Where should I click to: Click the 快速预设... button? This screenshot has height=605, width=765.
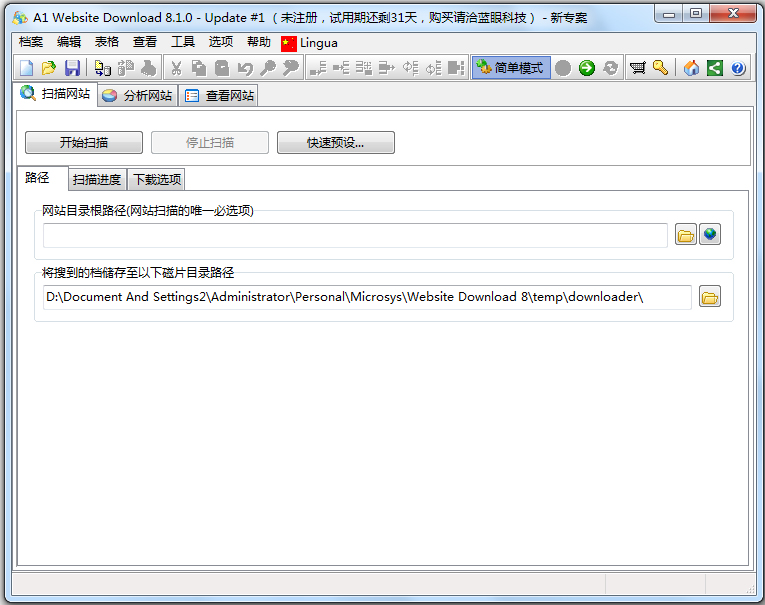[336, 142]
